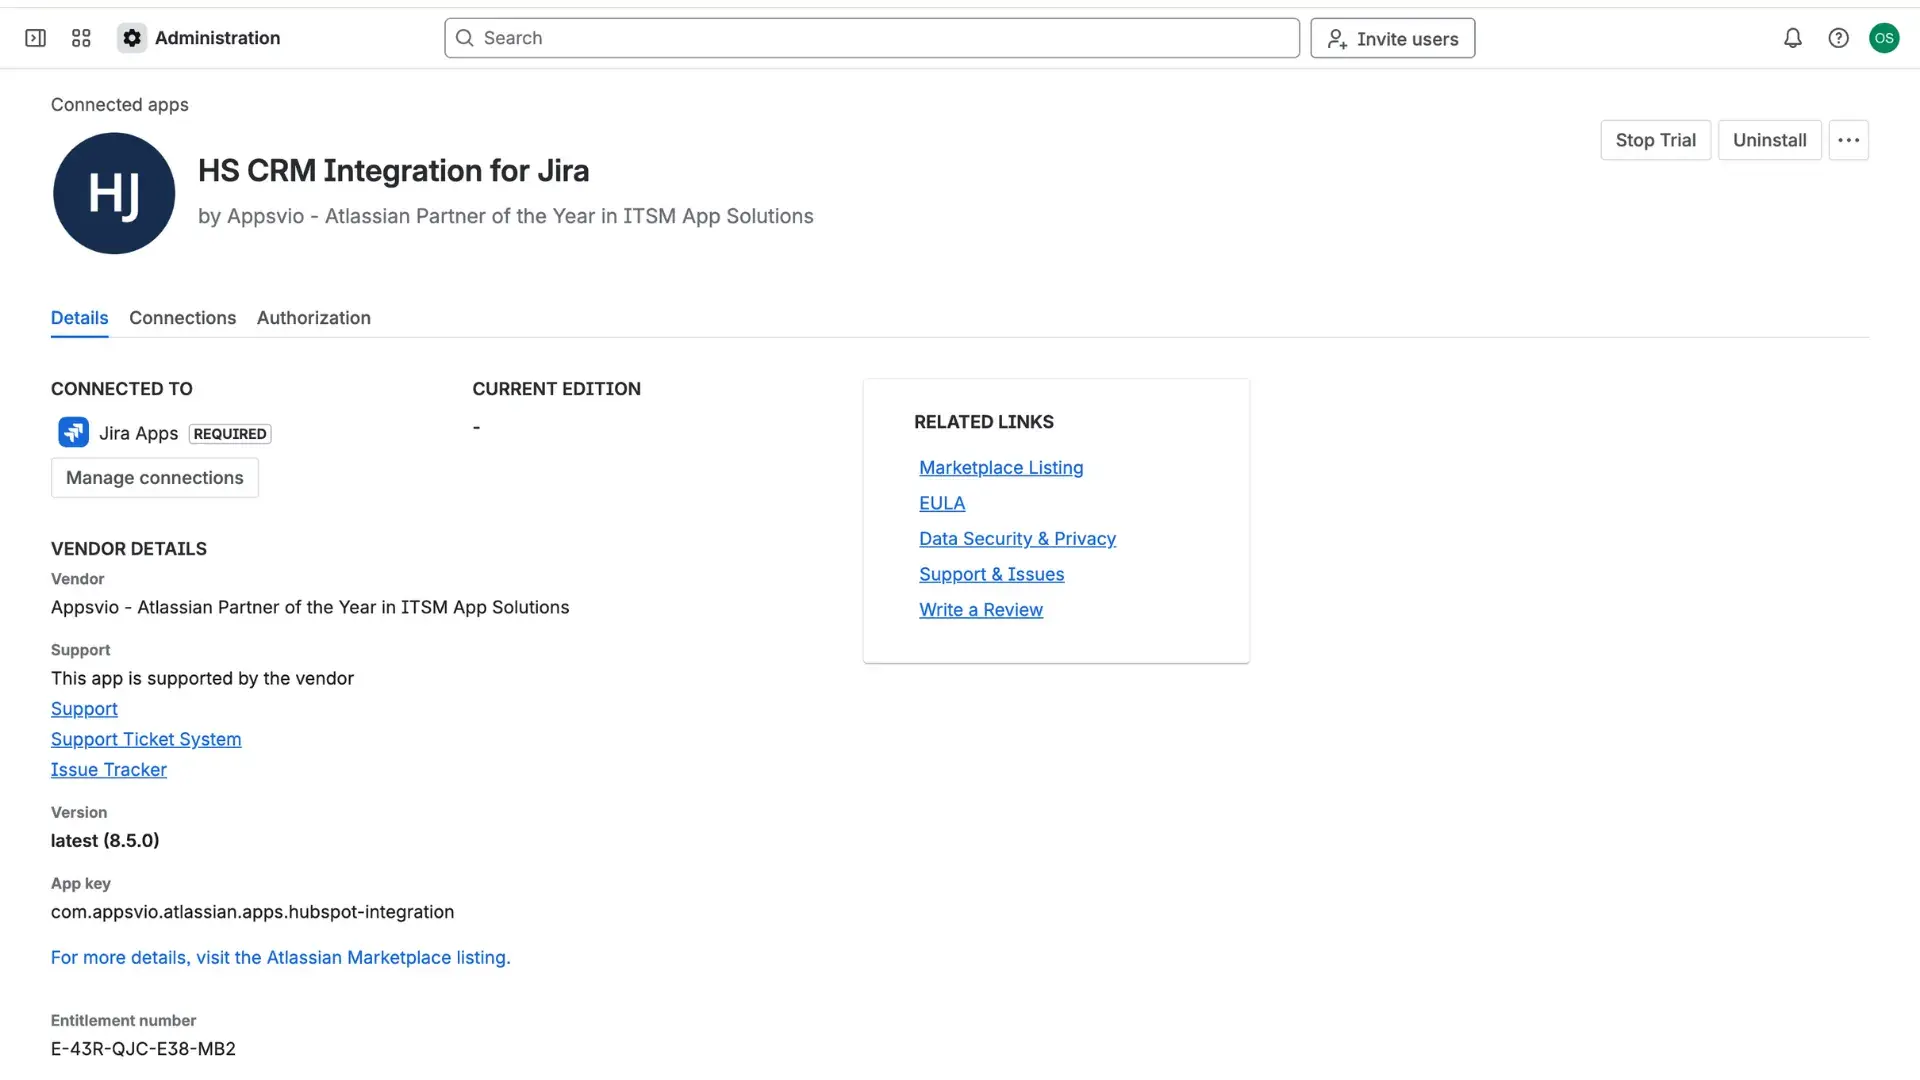Switch to the Authorization tab

pyautogui.click(x=313, y=318)
